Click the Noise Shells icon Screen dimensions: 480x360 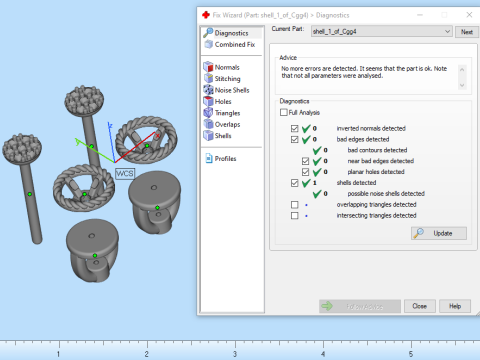[x=208, y=90]
